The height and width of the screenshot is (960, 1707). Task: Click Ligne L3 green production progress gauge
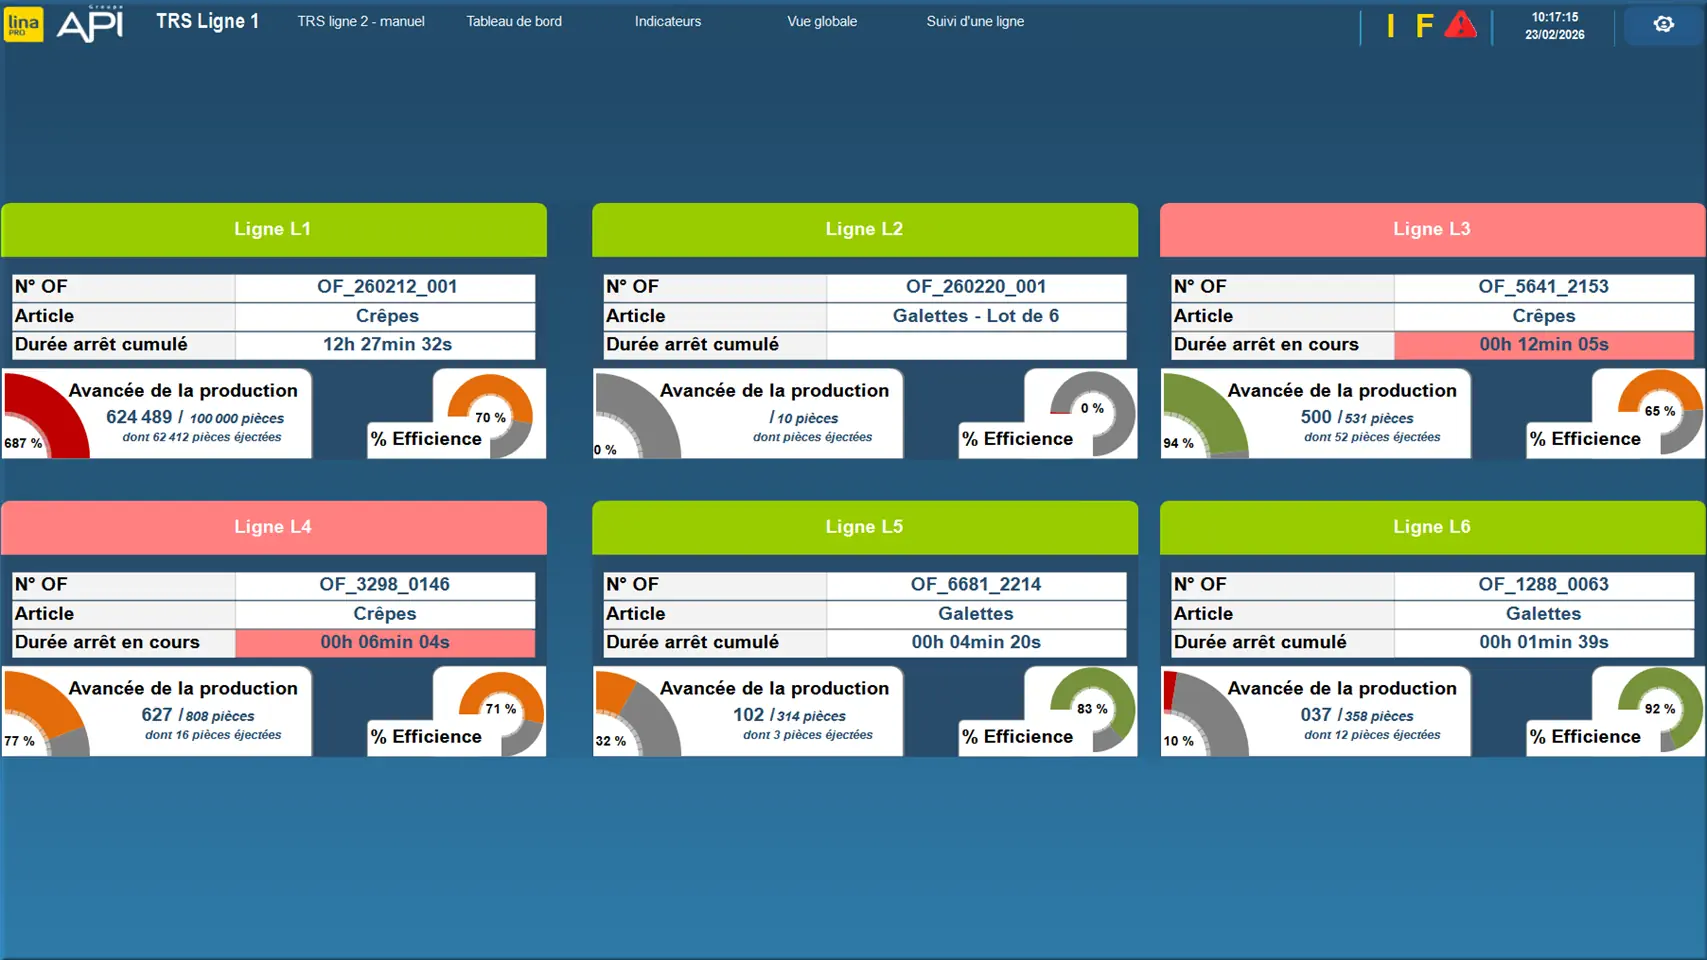pyautogui.click(x=1202, y=418)
